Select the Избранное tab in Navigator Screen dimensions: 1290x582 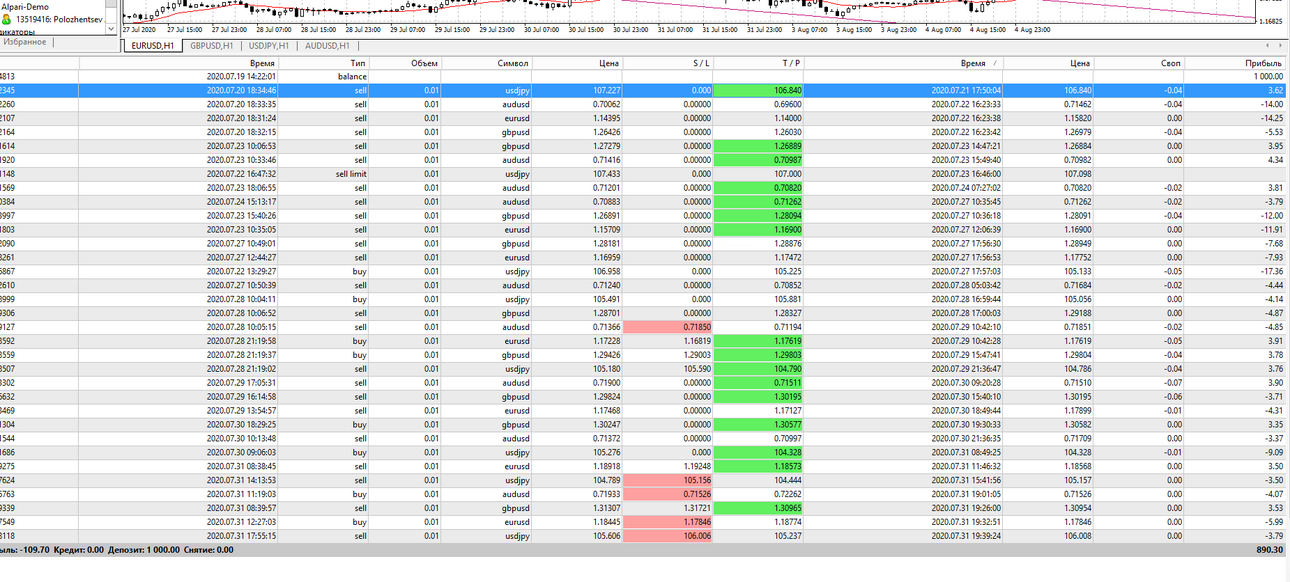click(x=25, y=42)
